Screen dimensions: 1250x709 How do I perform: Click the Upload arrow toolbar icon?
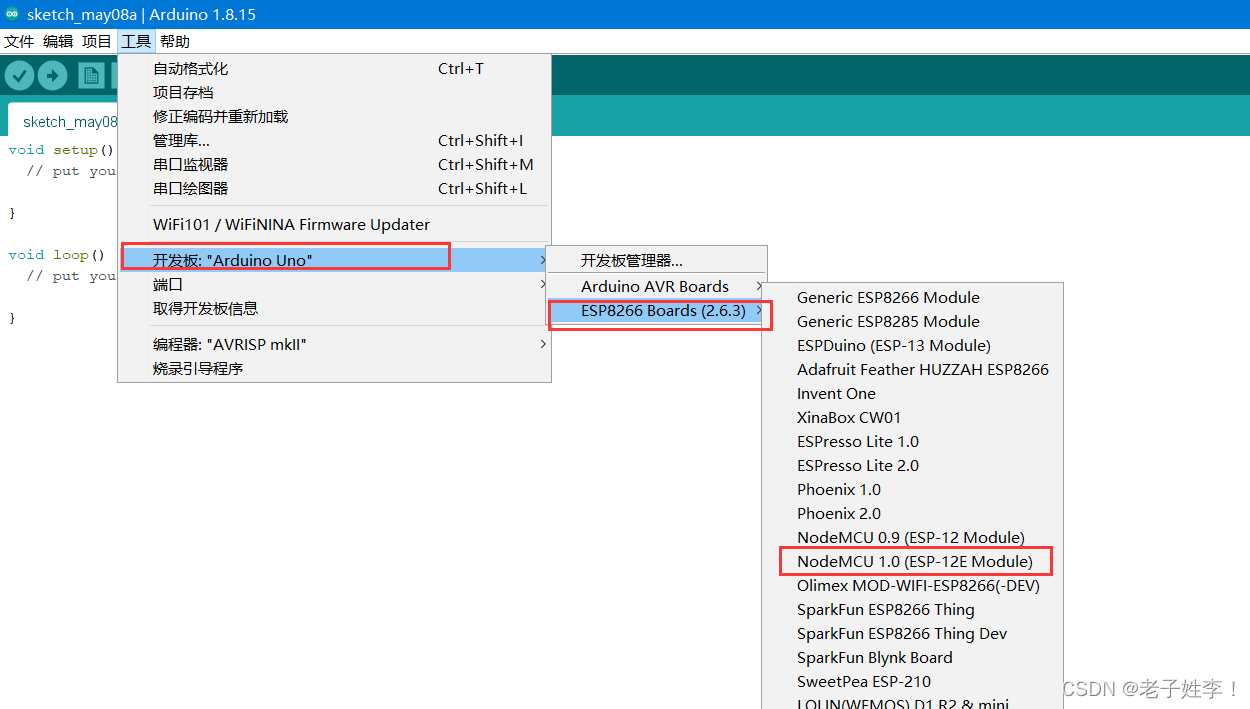tap(52, 76)
